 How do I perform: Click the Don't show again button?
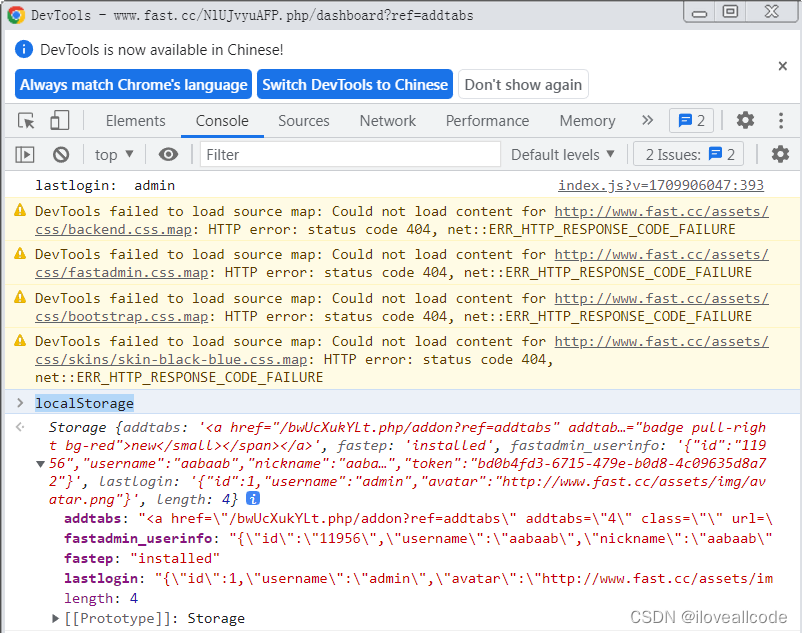point(523,84)
